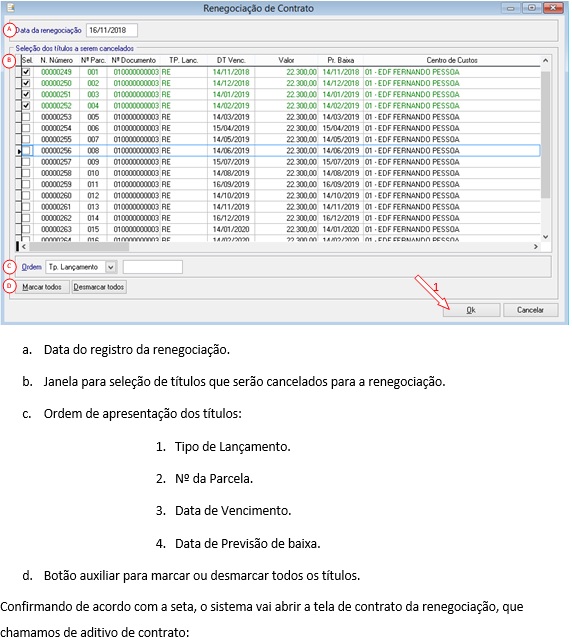Screen dimensions: 572x643
Task: Click the Centro de Custos column header
Action: pyautogui.click(x=452, y=60)
